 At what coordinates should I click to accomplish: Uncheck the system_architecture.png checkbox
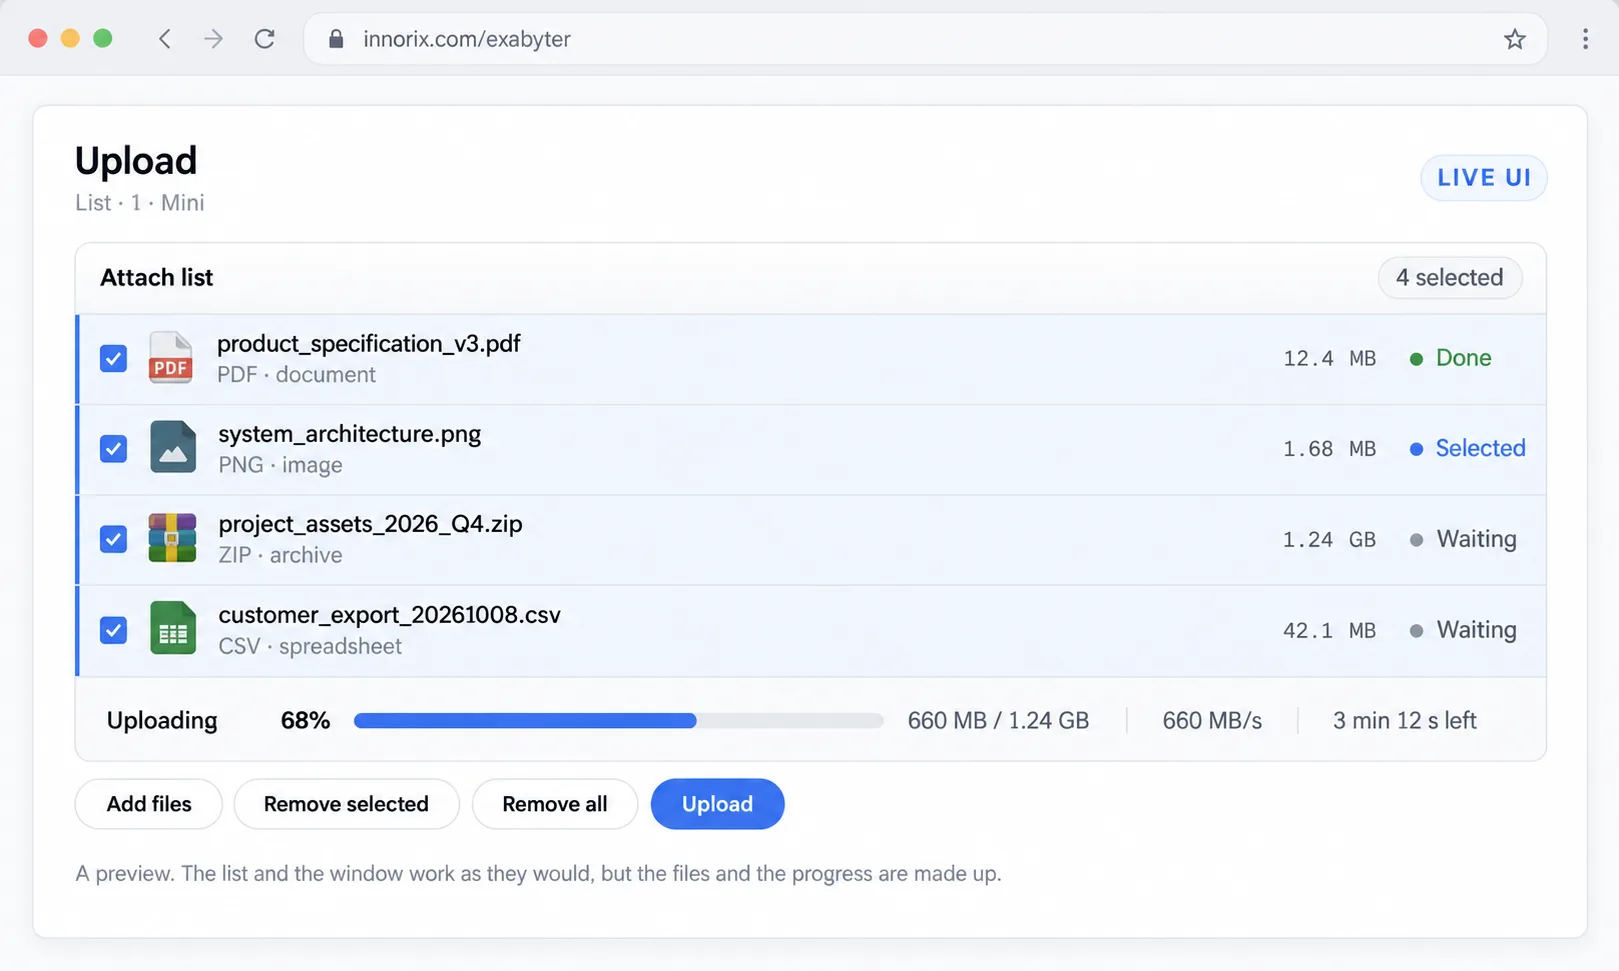pyautogui.click(x=113, y=449)
